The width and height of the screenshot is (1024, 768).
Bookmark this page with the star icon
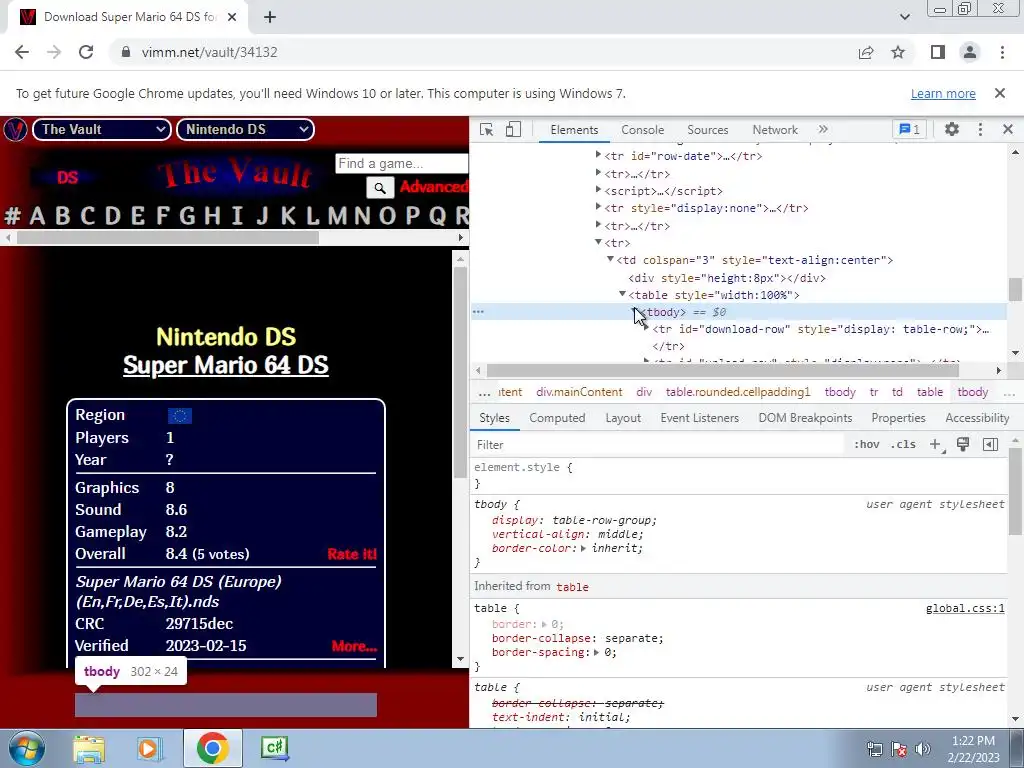(898, 52)
